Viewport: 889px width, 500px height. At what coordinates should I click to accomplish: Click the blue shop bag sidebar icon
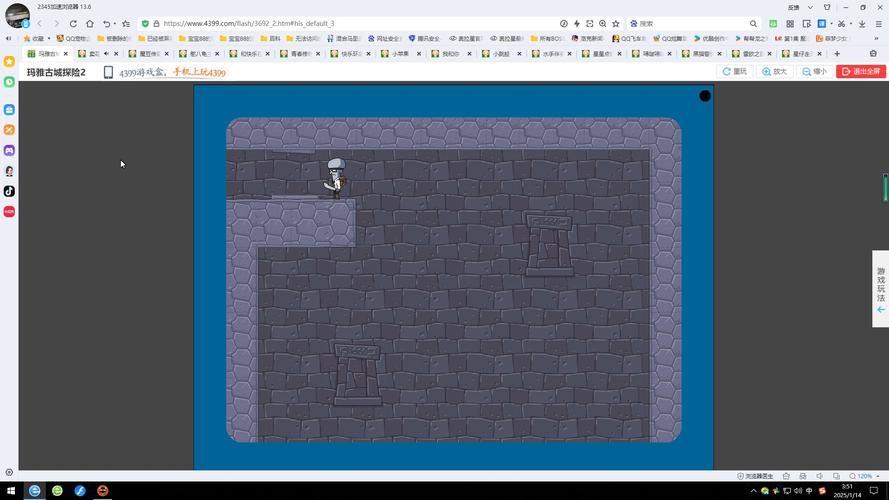[x=9, y=109]
